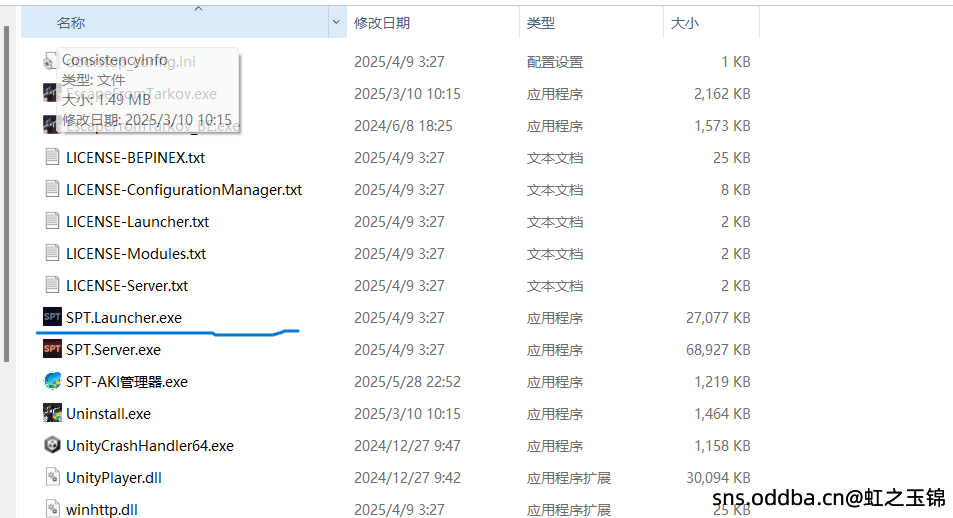Click the LICENSE-Launcher.txt document icon

point(52,221)
